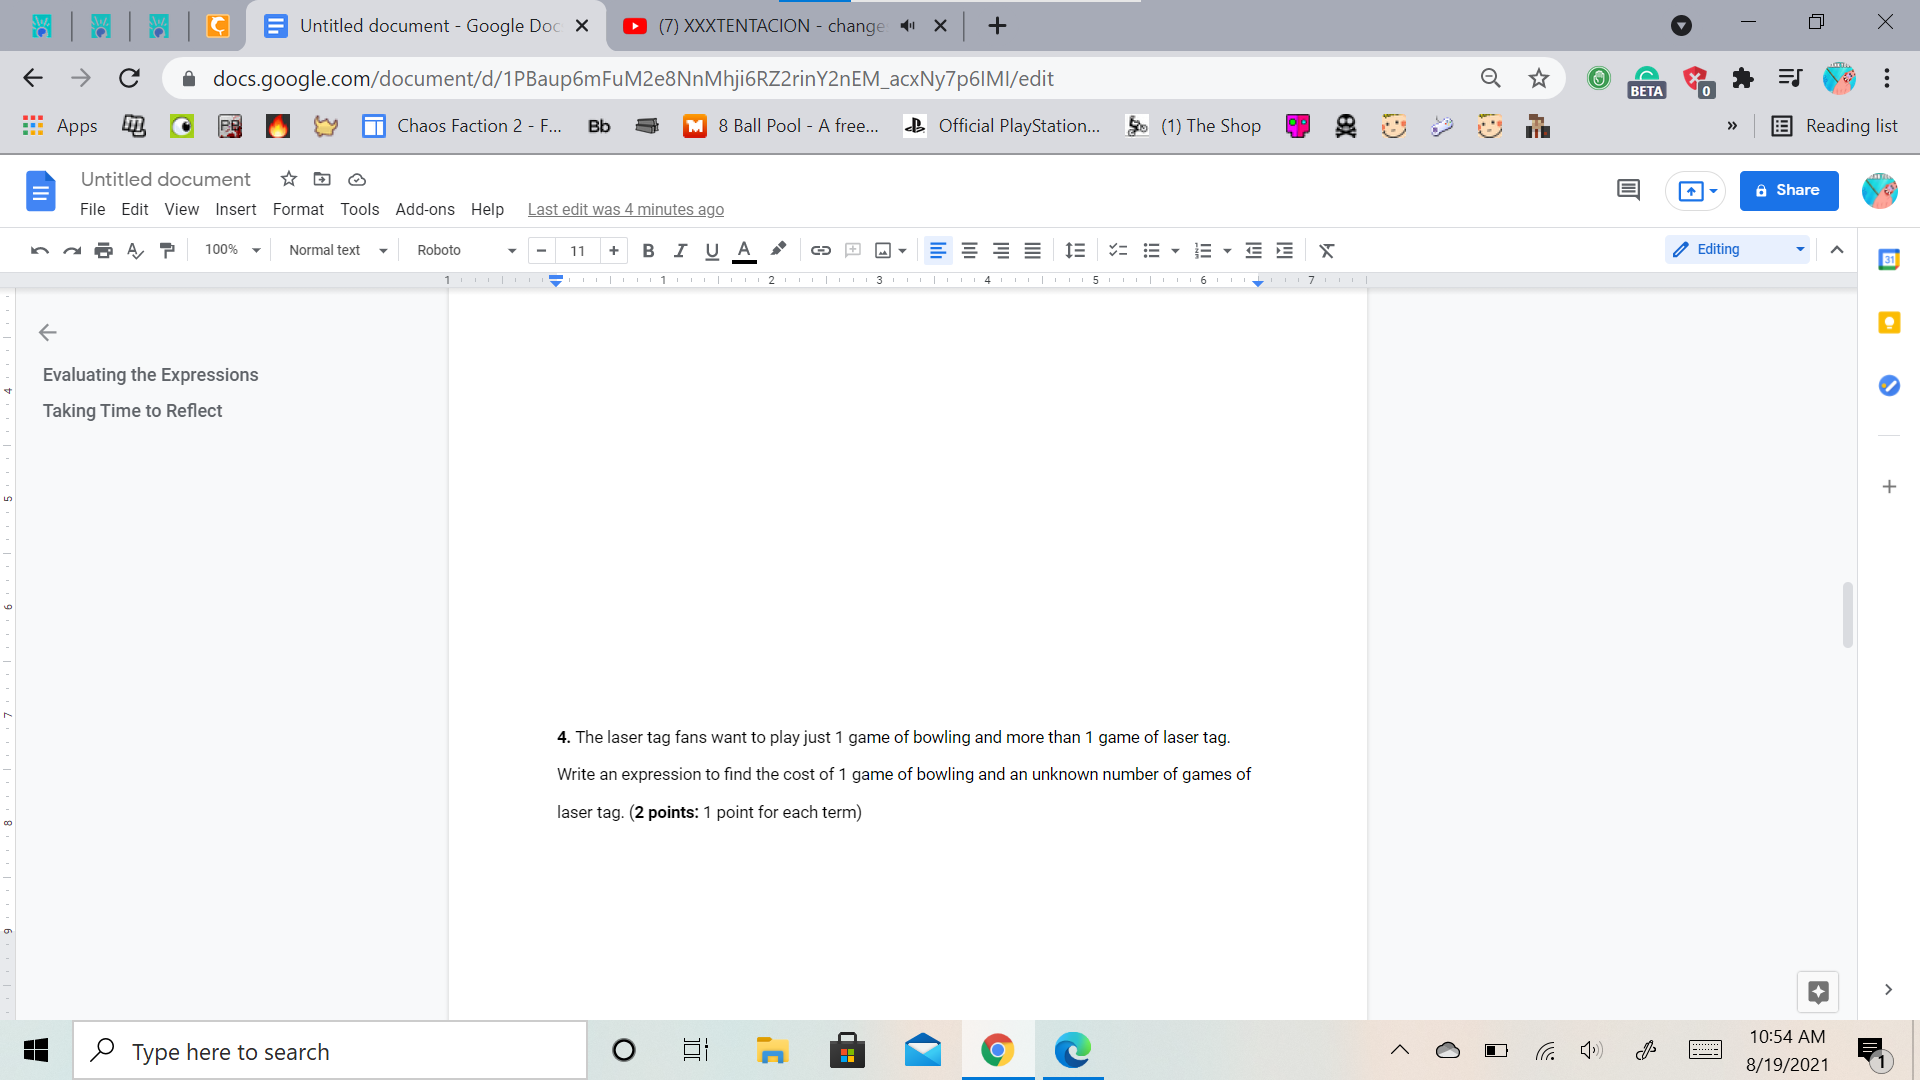
Task: Open the Explore button at bottom right
Action: click(x=1818, y=991)
